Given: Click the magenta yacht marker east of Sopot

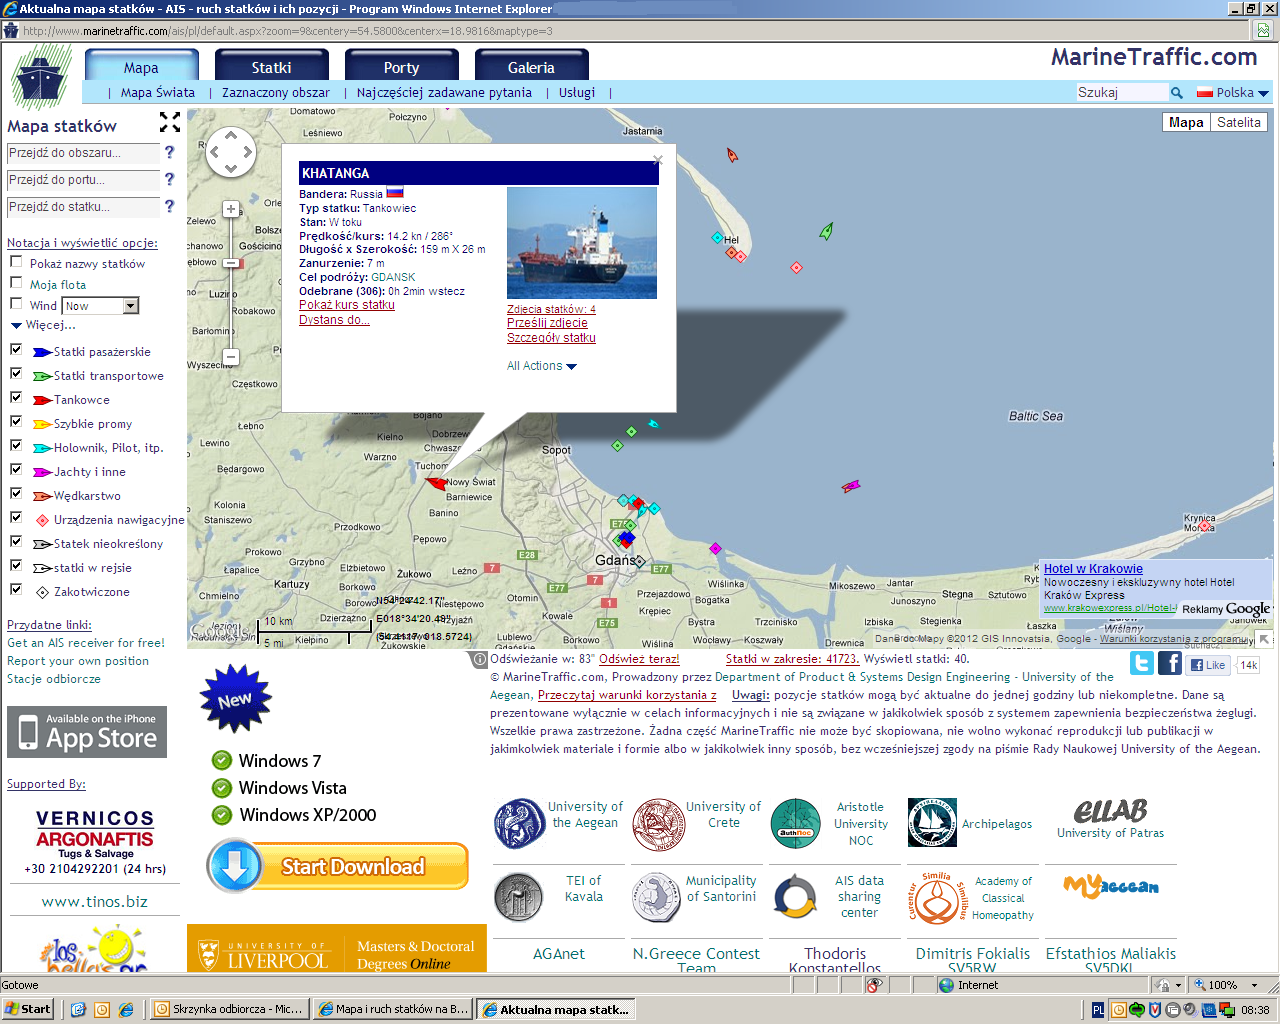Looking at the screenshot, I should (850, 487).
